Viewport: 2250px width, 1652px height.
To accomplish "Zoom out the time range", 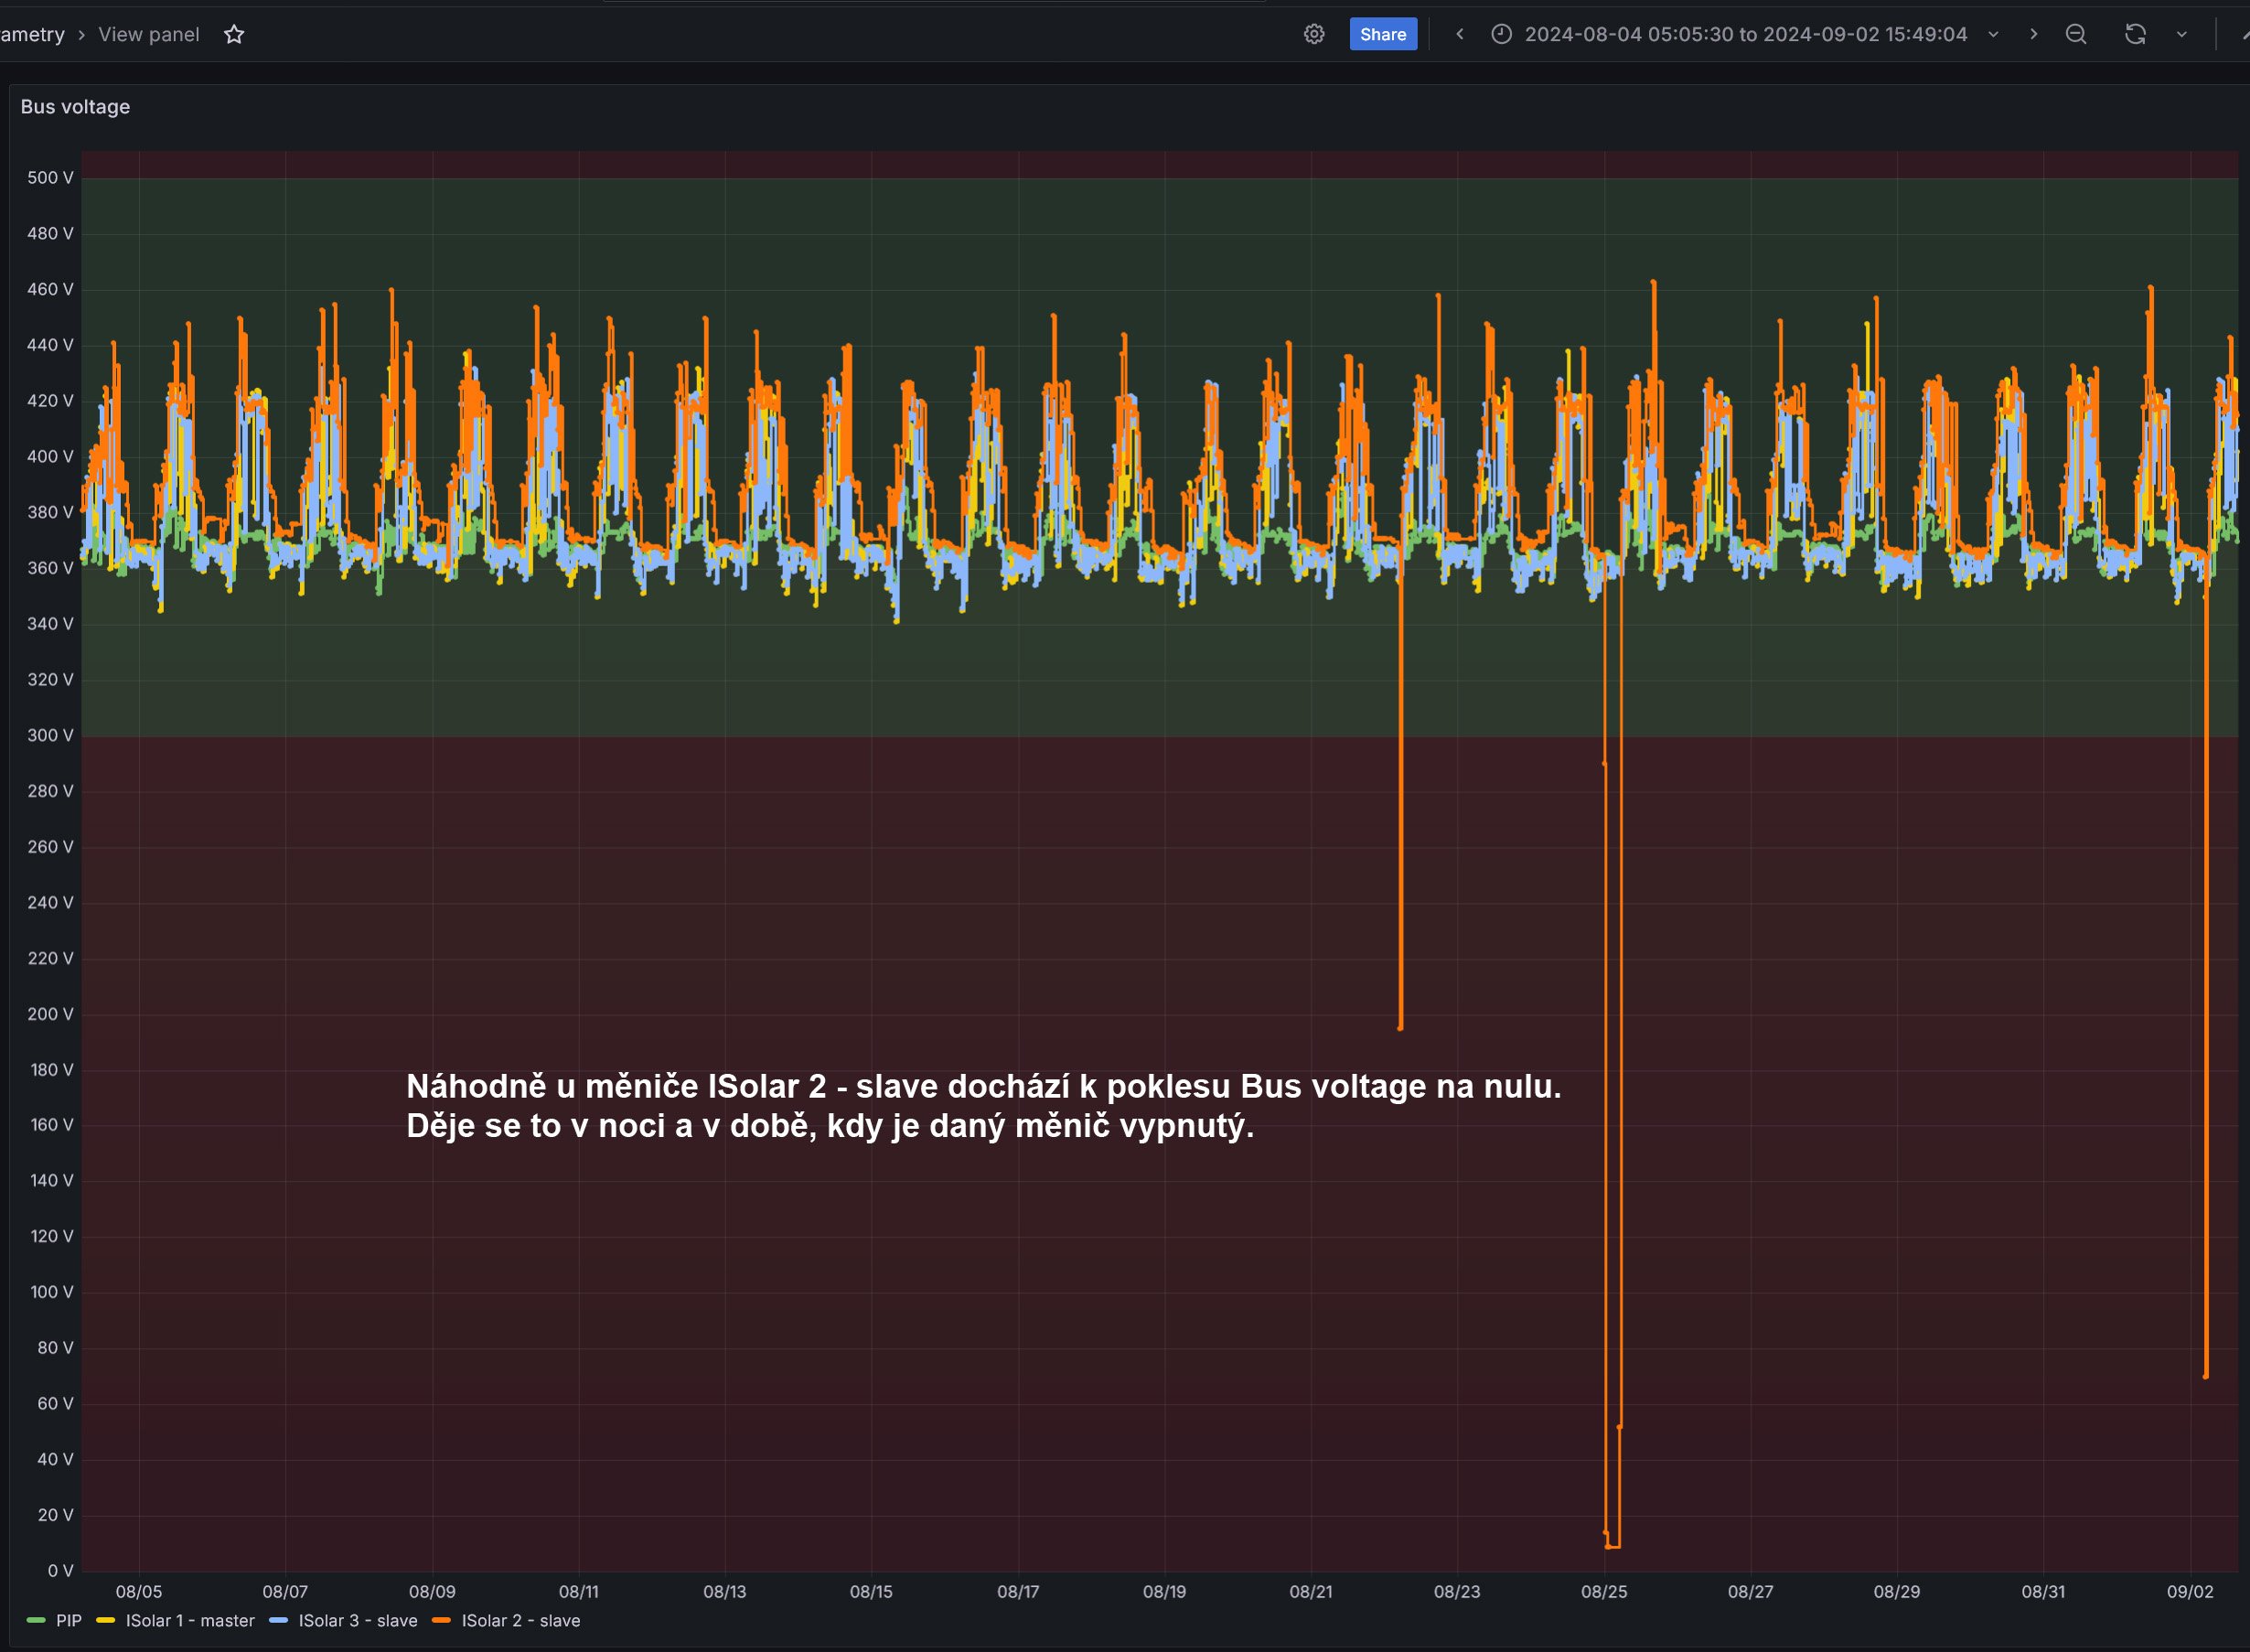I will click(2076, 34).
